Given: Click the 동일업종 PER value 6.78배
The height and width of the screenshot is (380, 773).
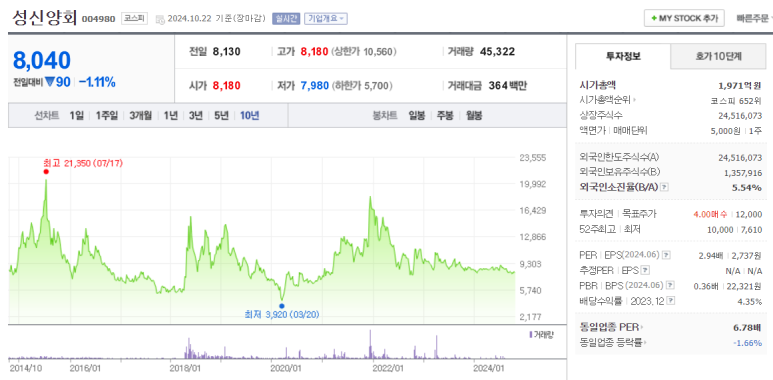Looking at the screenshot, I should coord(747,327).
